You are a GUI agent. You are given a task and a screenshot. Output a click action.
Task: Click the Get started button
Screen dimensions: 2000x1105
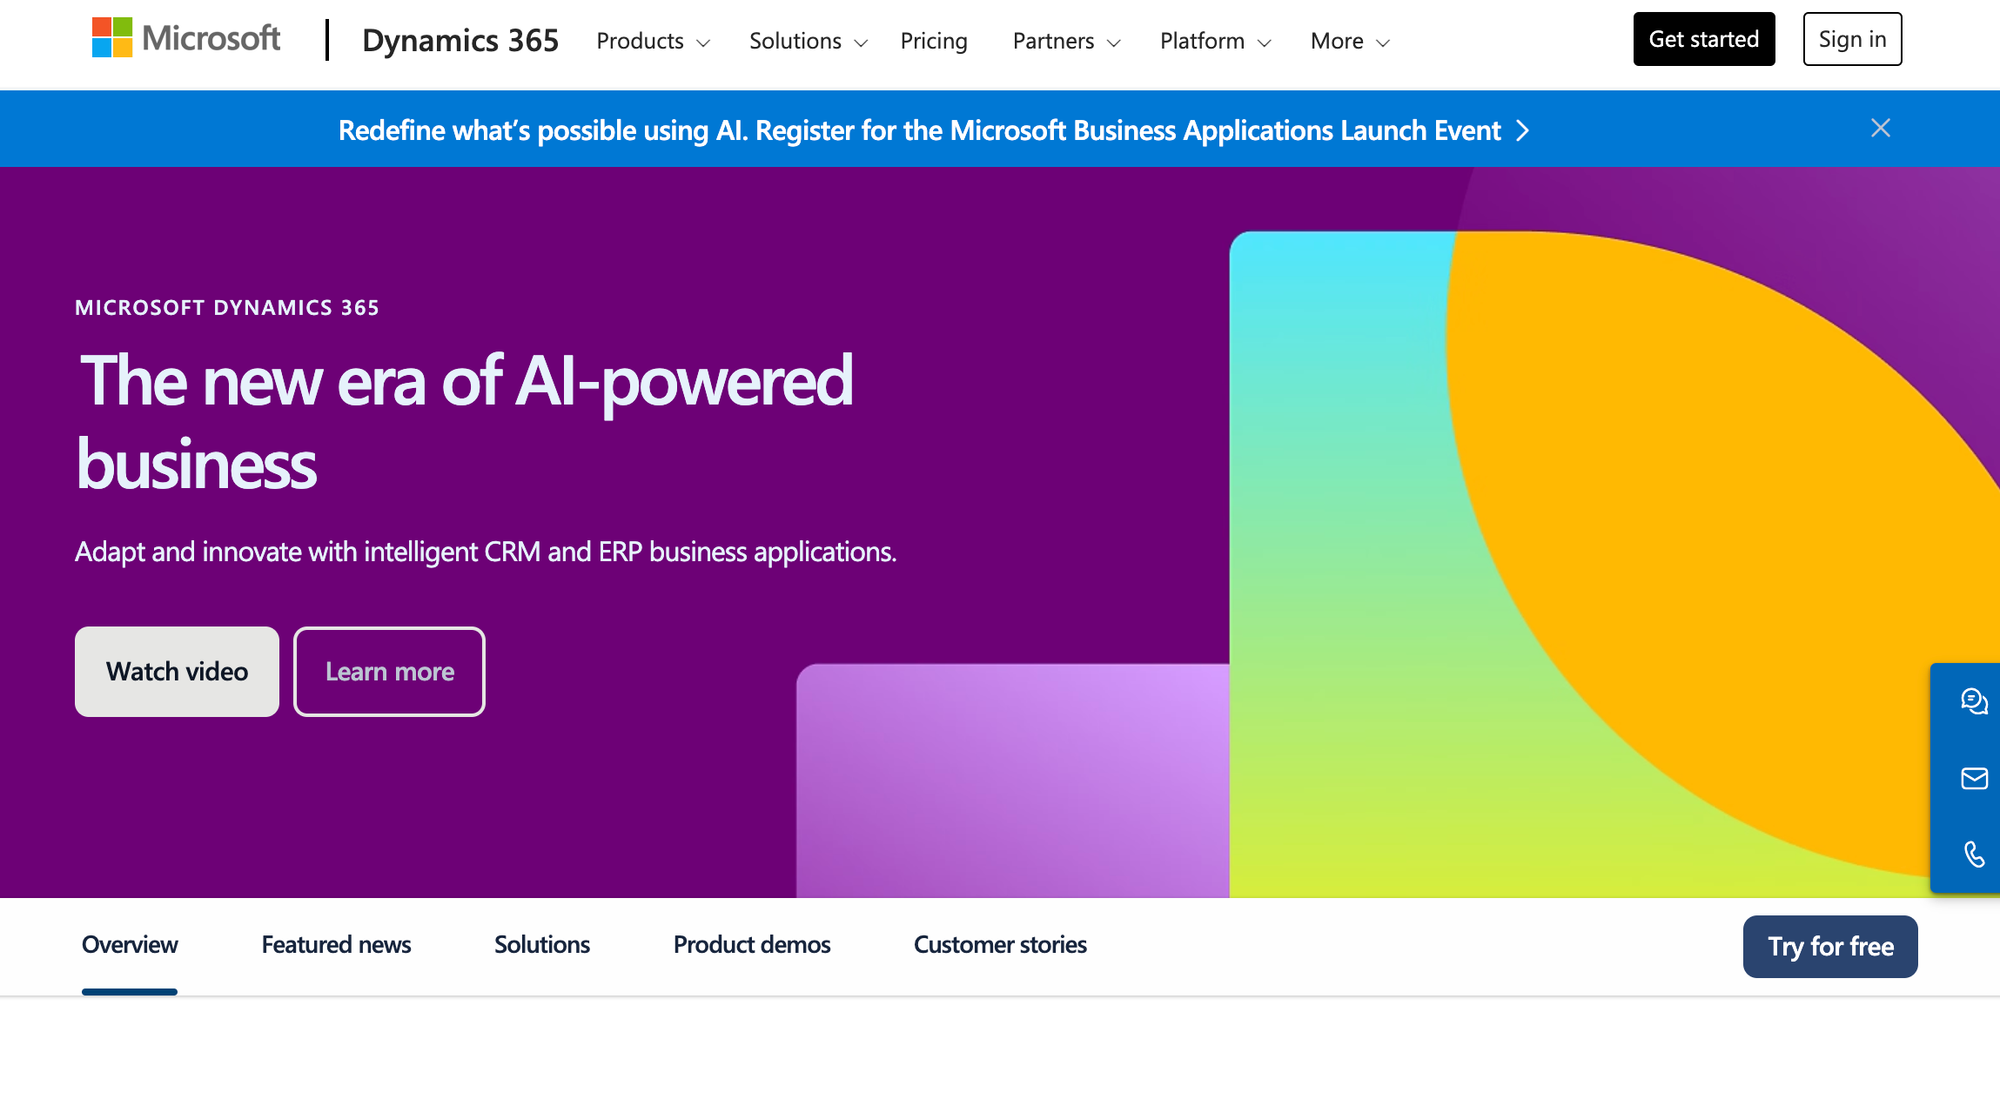tap(1703, 39)
